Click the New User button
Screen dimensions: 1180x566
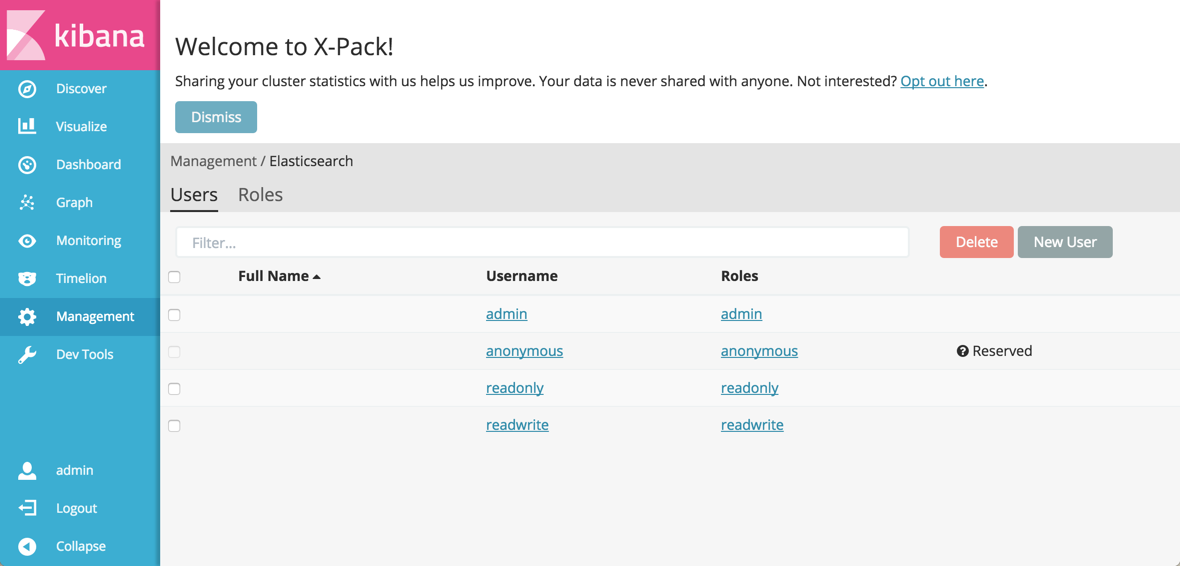pos(1064,242)
